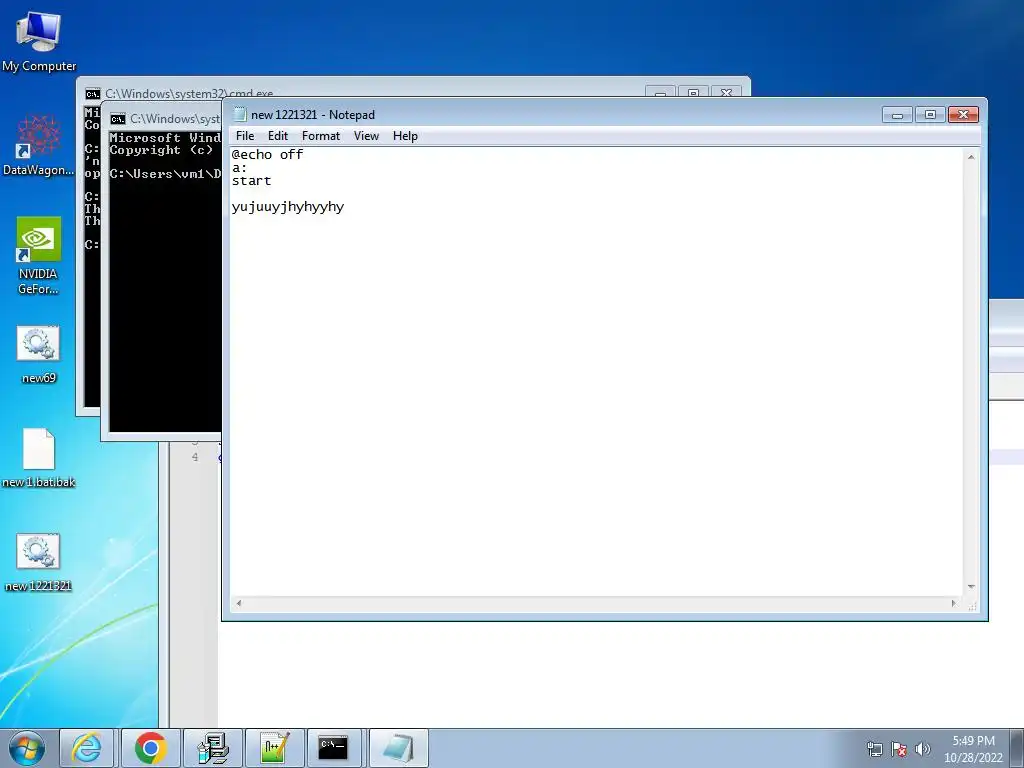Screen dimensions: 1024x768
Task: Open the Edit menu in Notepad
Action: click(278, 136)
